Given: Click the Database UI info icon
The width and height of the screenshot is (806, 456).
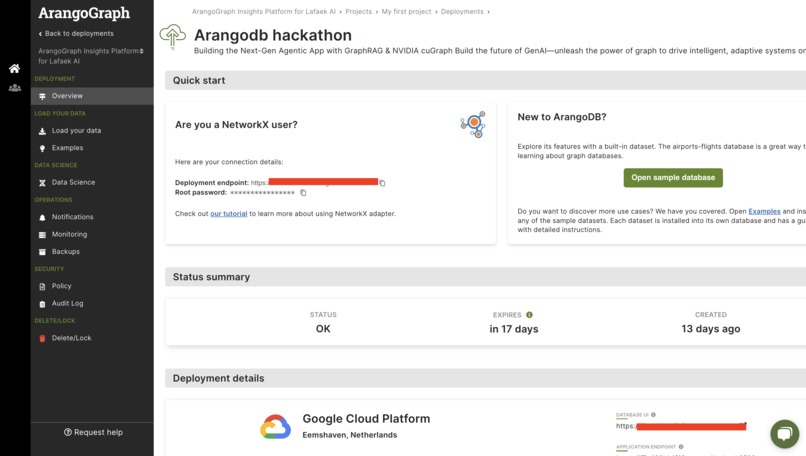Looking at the screenshot, I should (653, 415).
